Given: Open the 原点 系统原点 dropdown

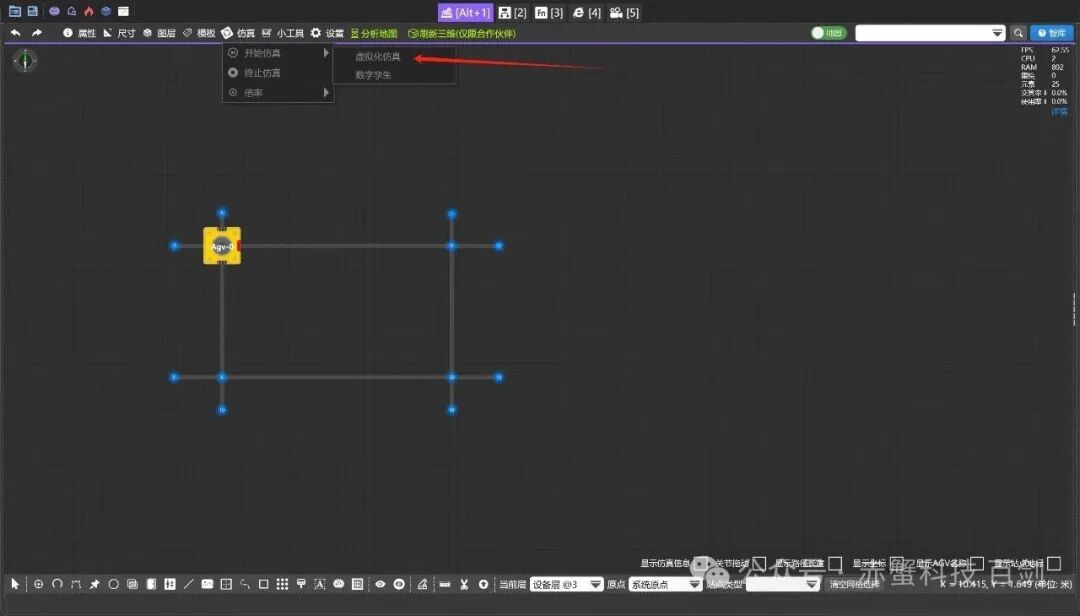Looking at the screenshot, I should (x=665, y=584).
